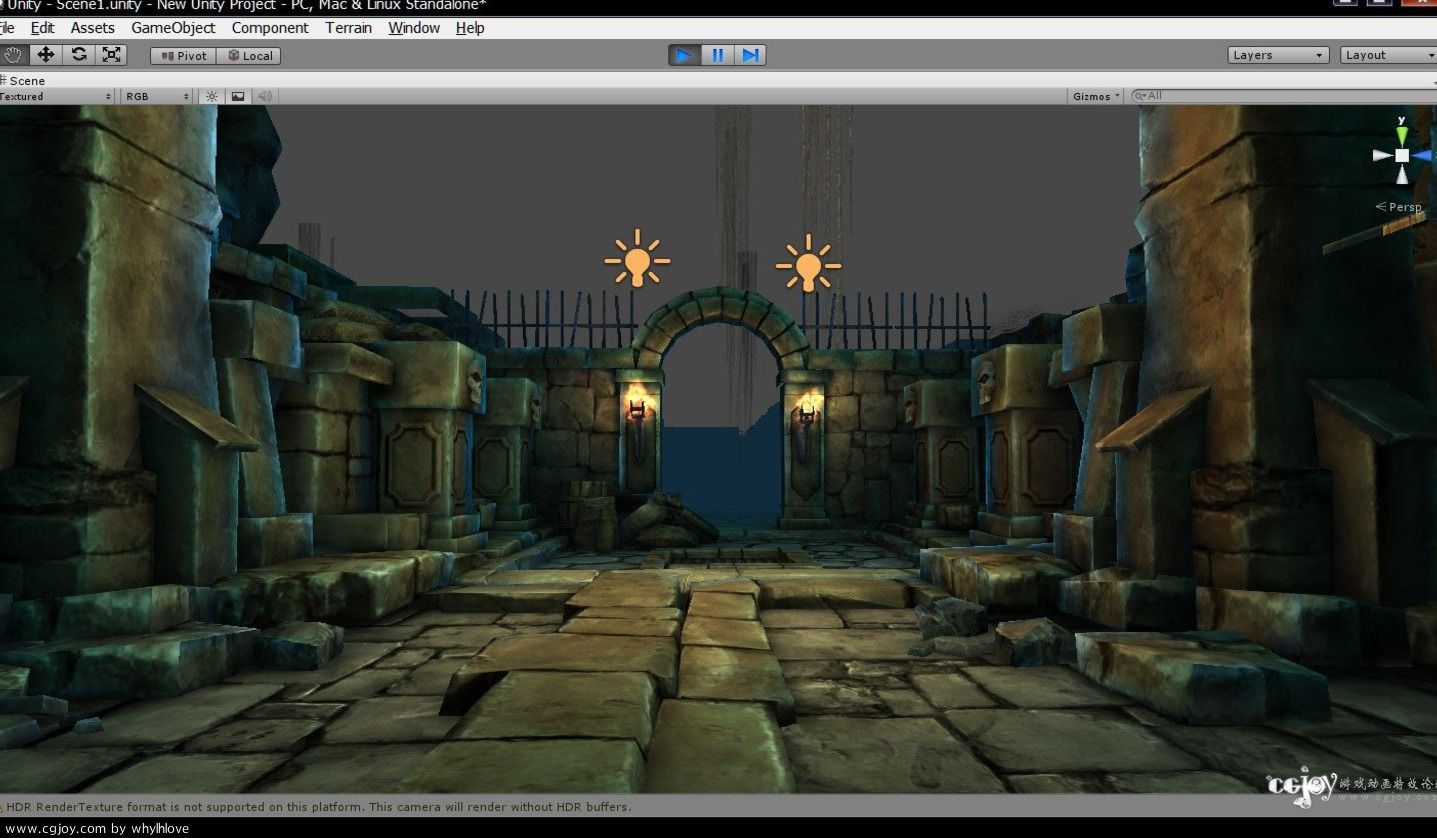The height and width of the screenshot is (838, 1437).
Task: Switch to the Scene tab
Action: pos(24,81)
